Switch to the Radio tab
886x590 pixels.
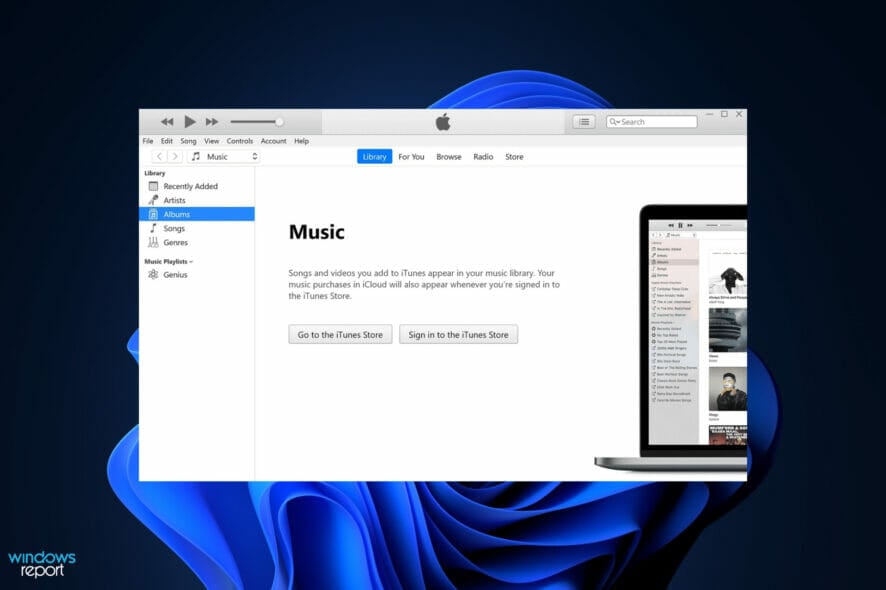483,157
